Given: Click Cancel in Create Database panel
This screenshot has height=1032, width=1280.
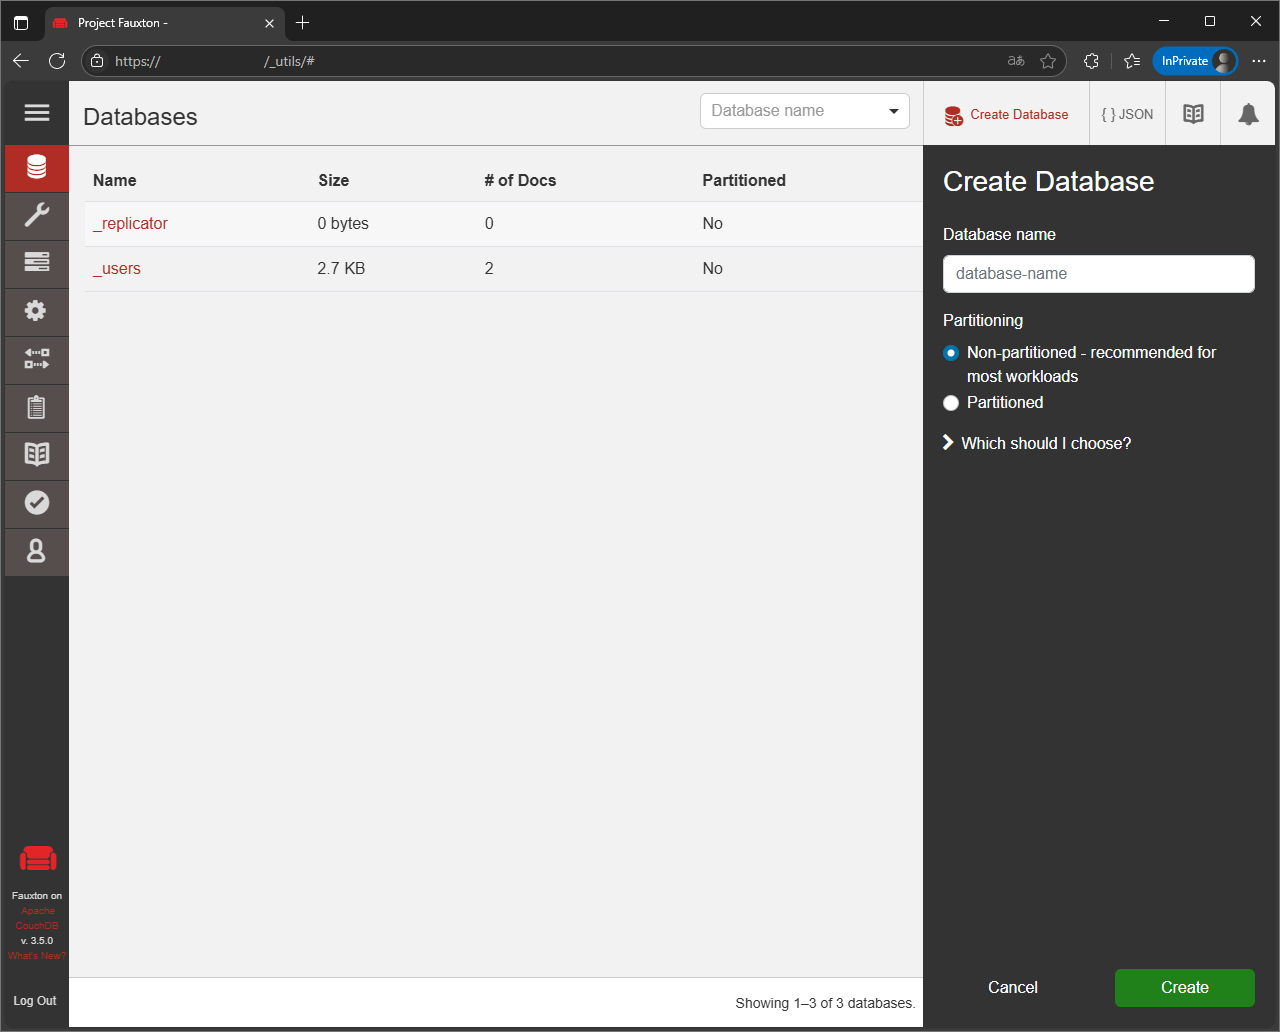Looking at the screenshot, I should (1013, 987).
